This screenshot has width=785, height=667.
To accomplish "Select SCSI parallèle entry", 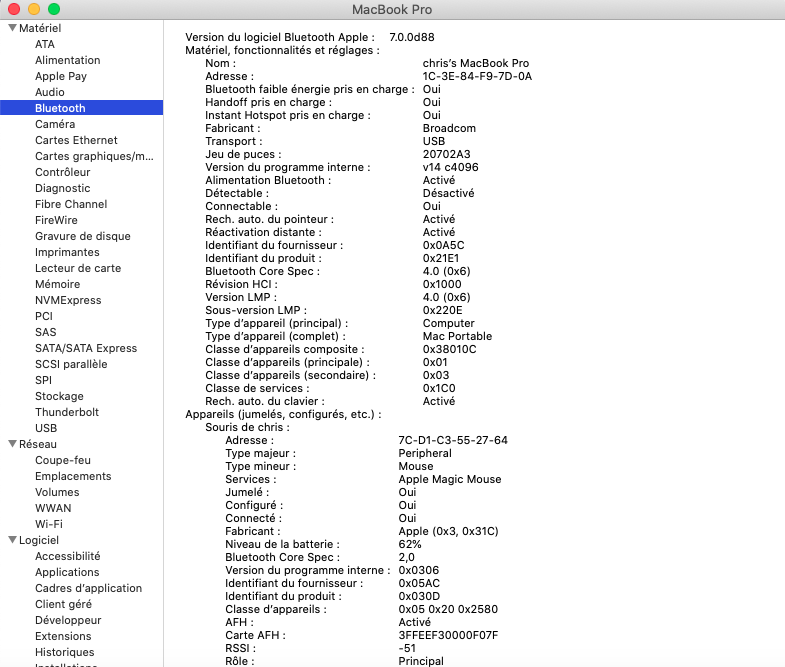I will point(71,365).
